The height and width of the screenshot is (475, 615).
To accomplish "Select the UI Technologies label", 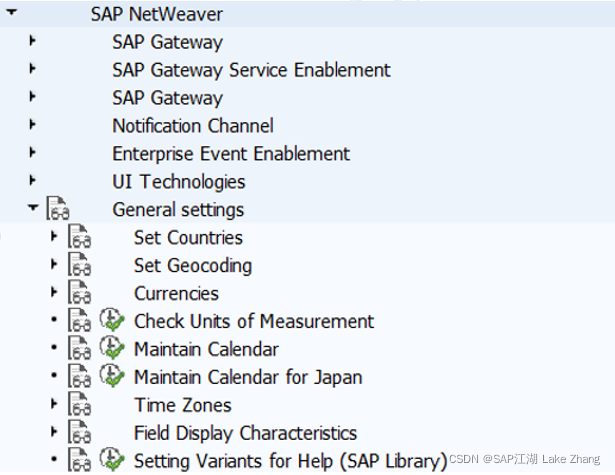I will click(x=179, y=182).
